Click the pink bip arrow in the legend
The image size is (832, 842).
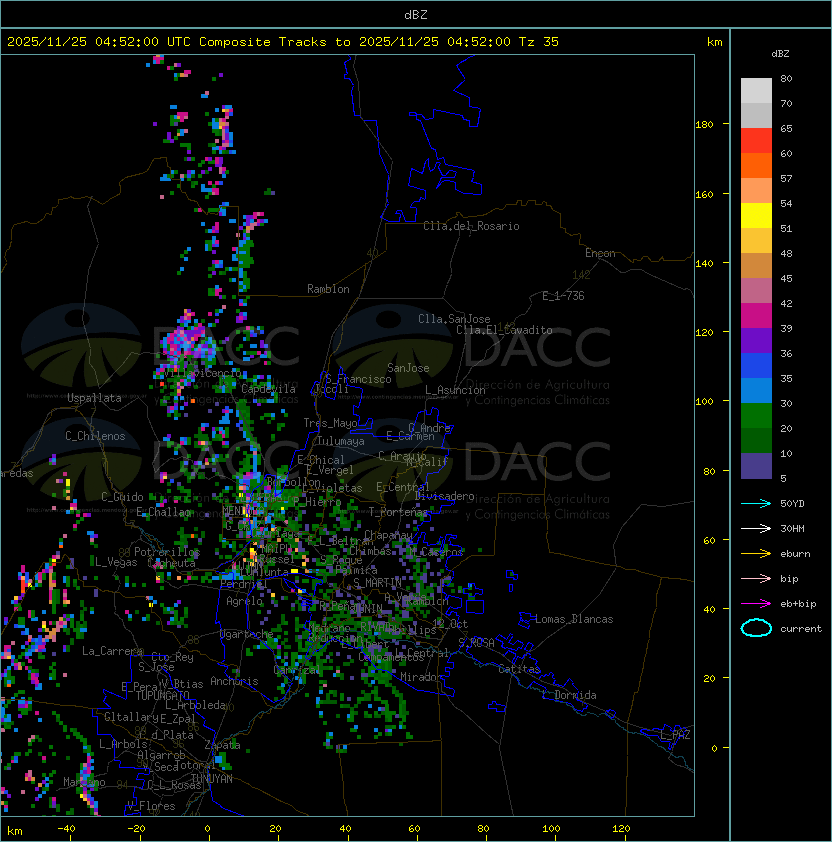click(x=756, y=578)
